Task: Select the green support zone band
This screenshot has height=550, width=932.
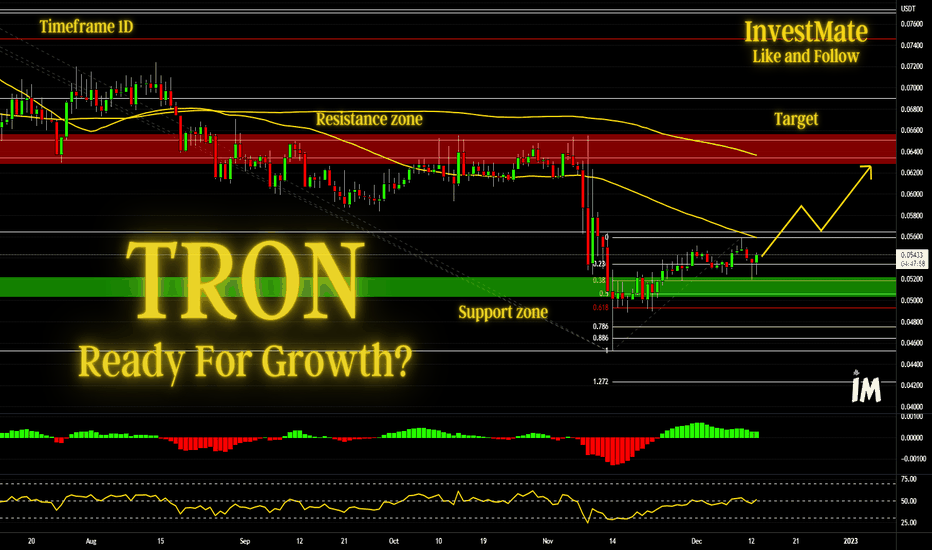Action: [x=448, y=287]
